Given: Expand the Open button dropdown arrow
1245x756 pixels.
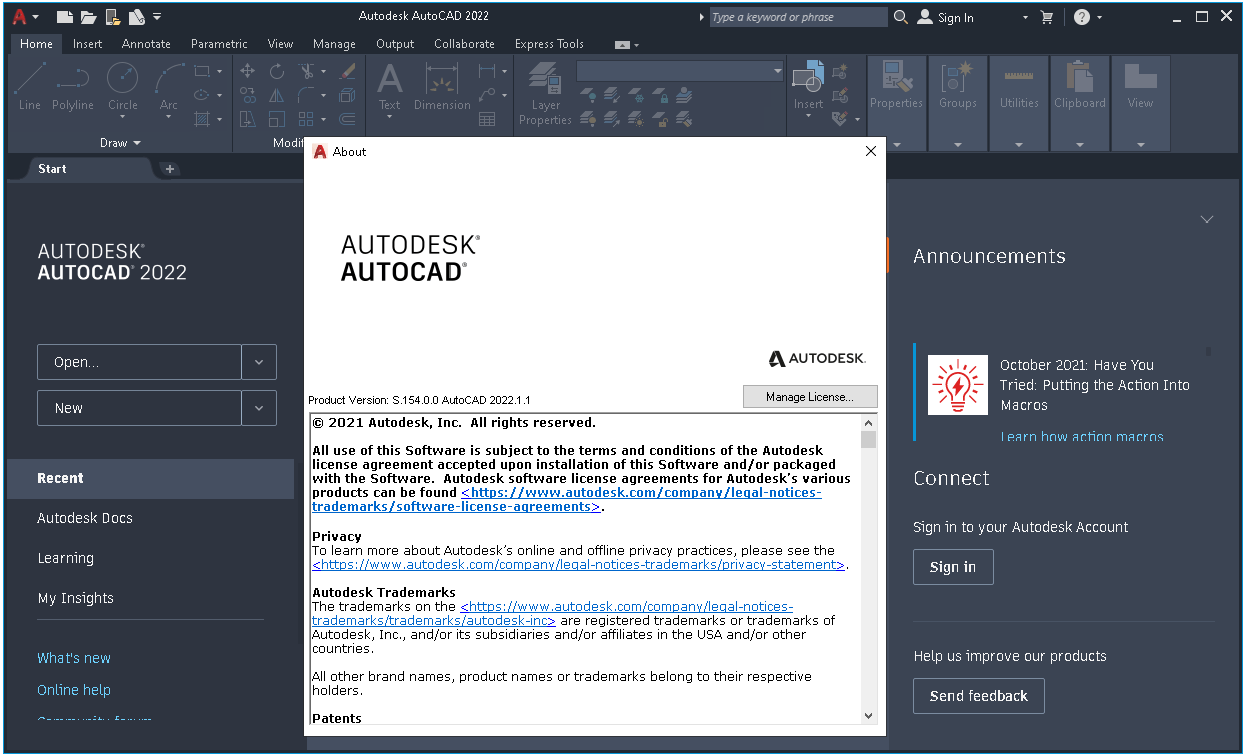Looking at the screenshot, I should click(259, 362).
